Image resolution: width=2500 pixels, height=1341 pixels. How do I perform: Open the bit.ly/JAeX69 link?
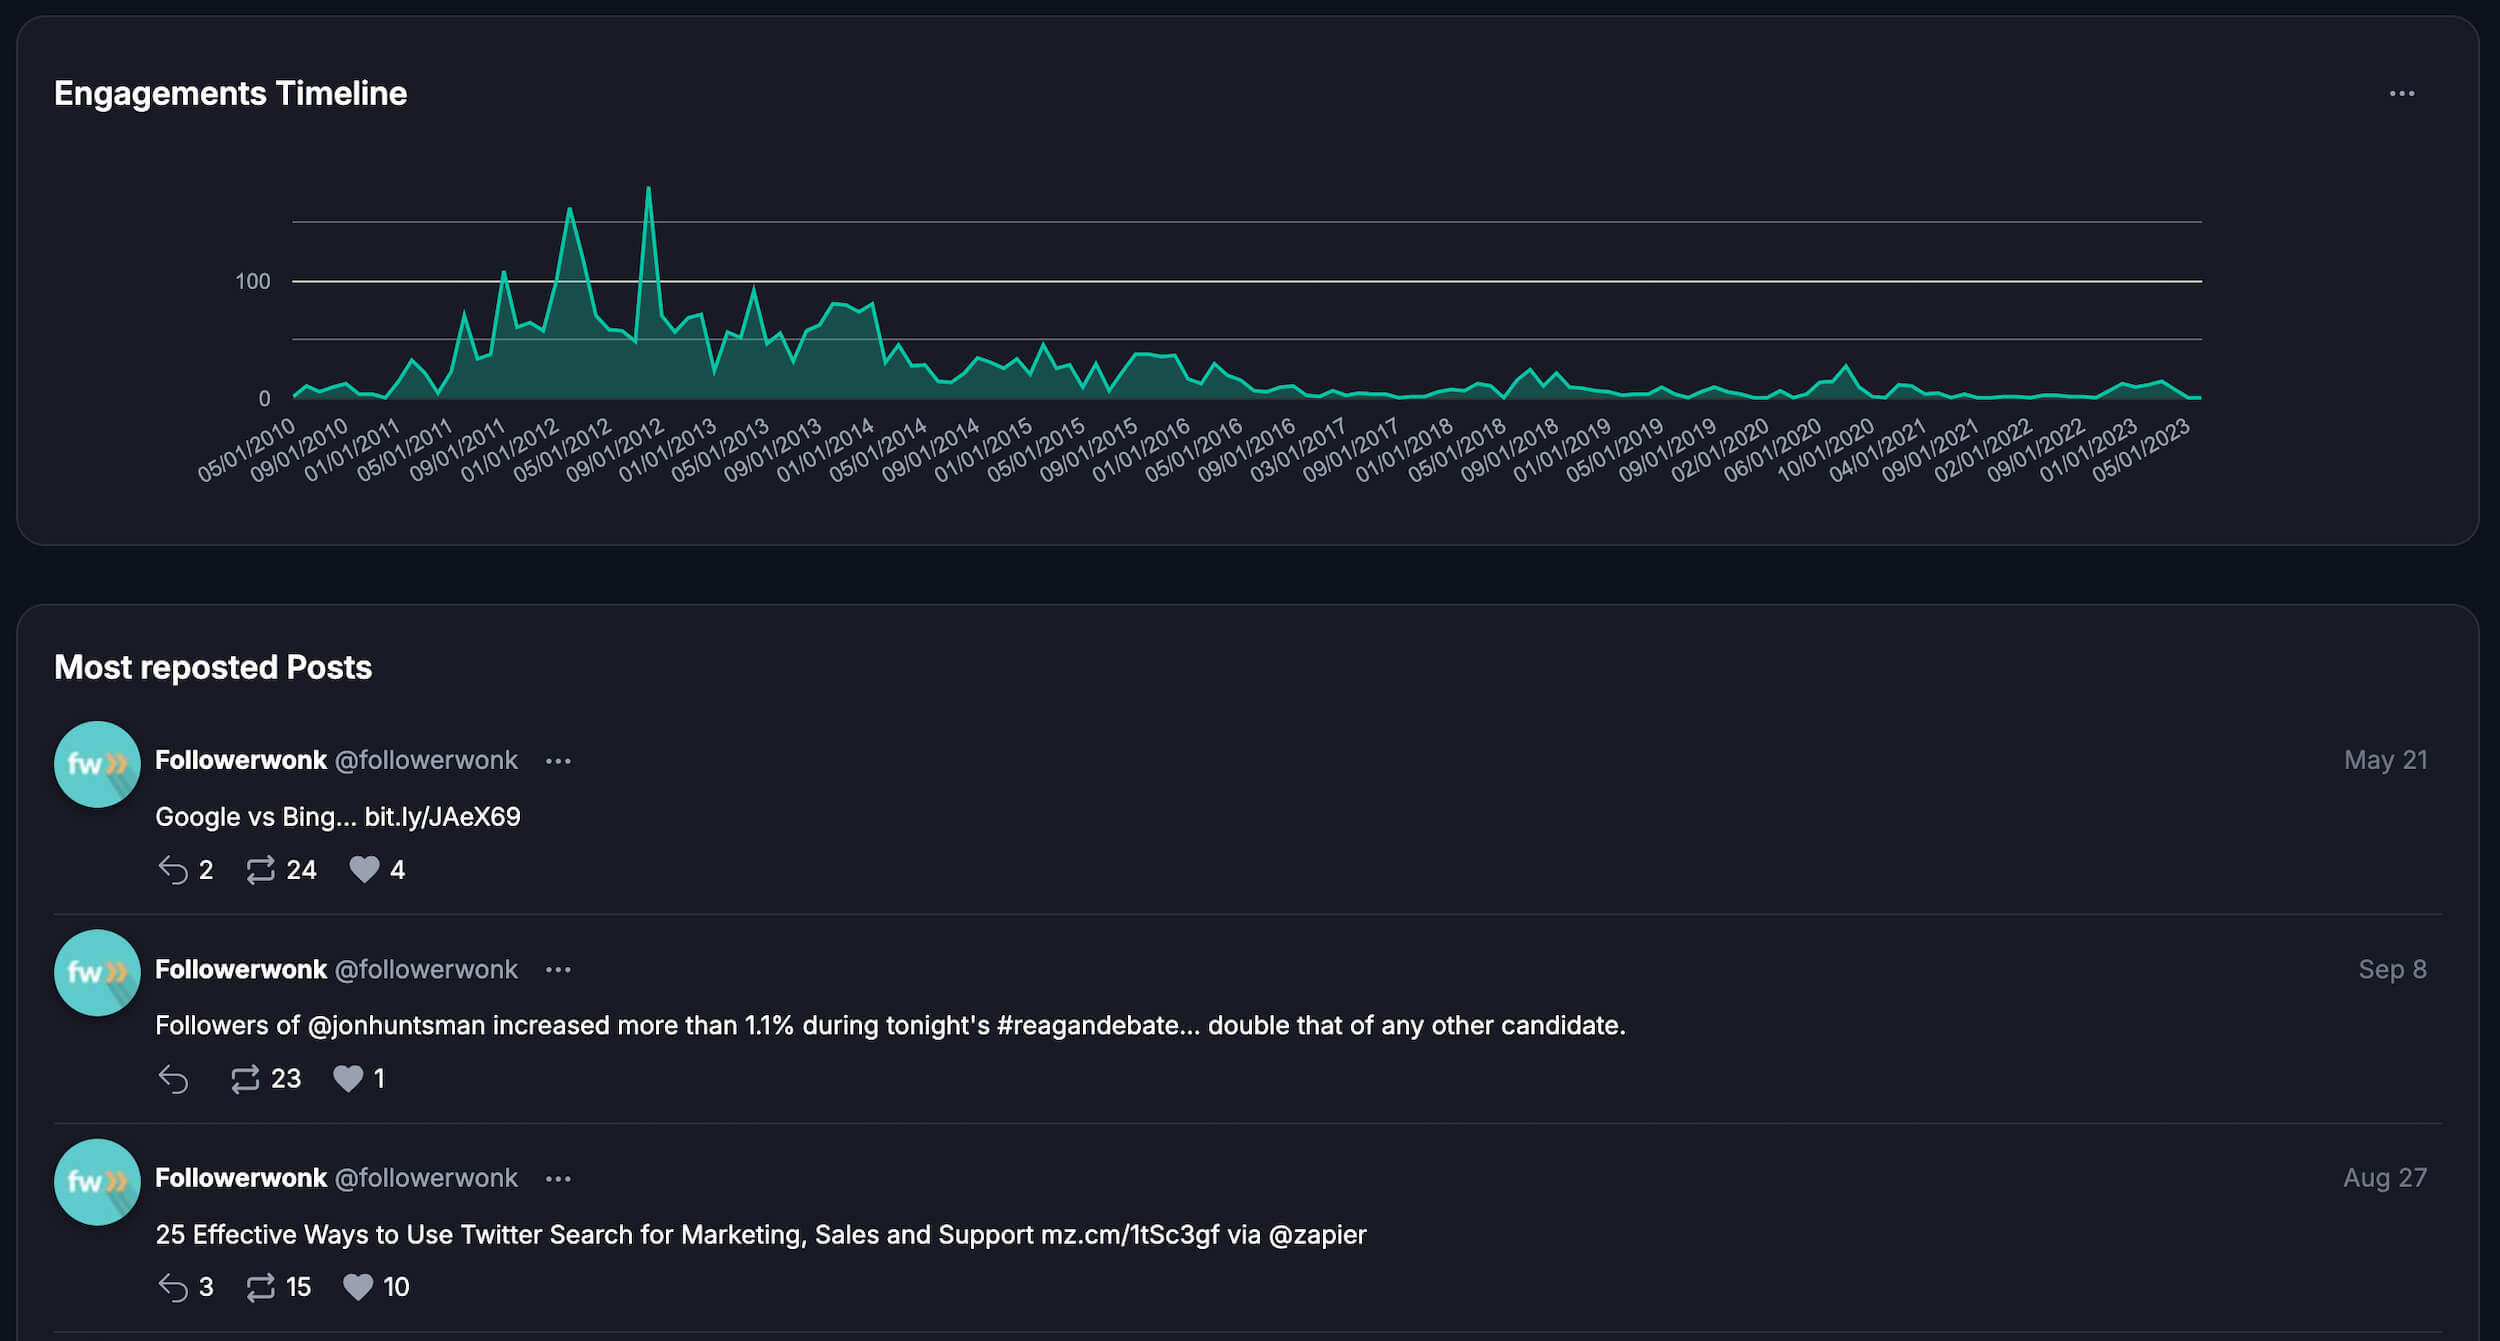pos(442,817)
